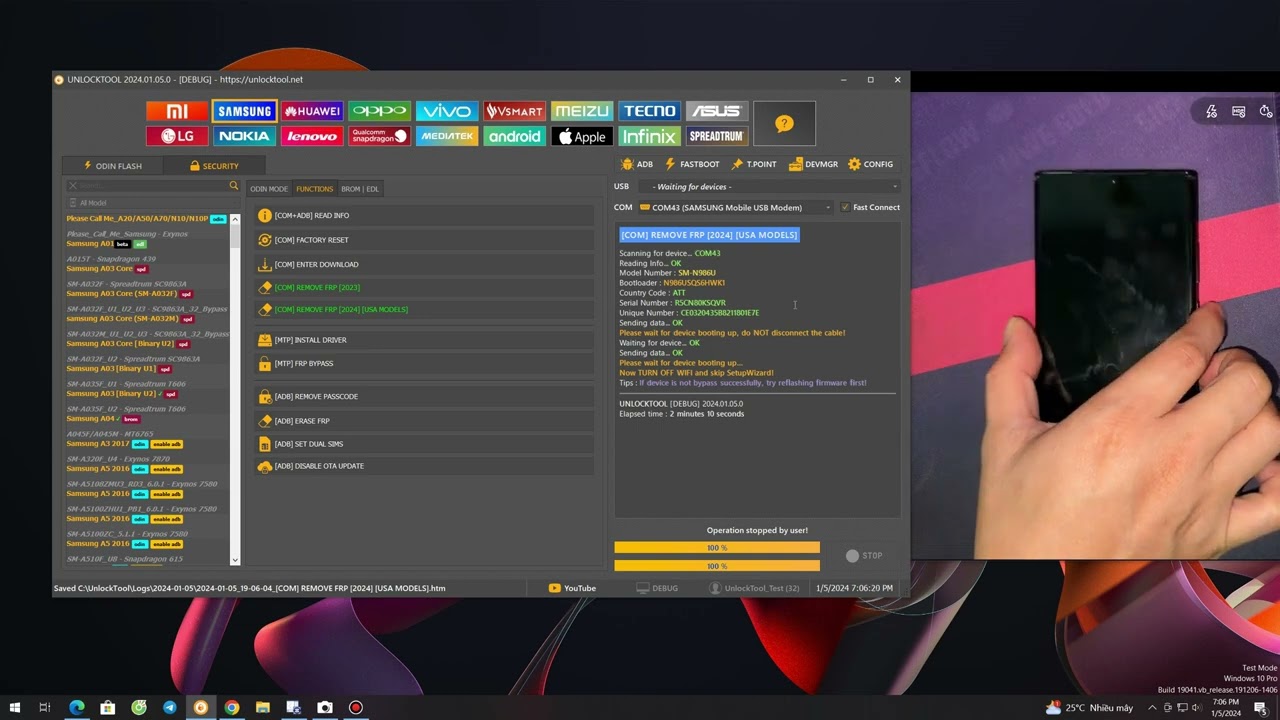Open T.POINT test point viewer
Image resolution: width=1280 pixels, height=720 pixels.
(x=754, y=164)
